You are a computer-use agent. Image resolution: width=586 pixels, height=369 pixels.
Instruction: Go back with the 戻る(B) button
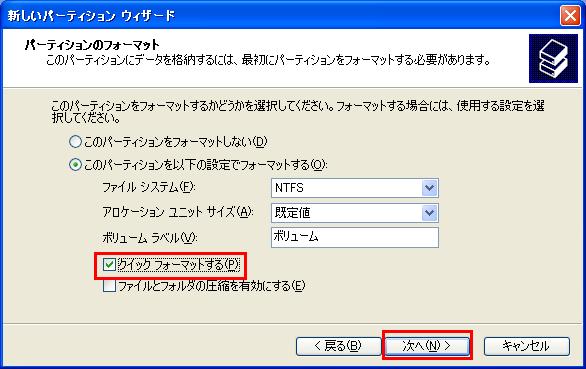[x=338, y=346]
